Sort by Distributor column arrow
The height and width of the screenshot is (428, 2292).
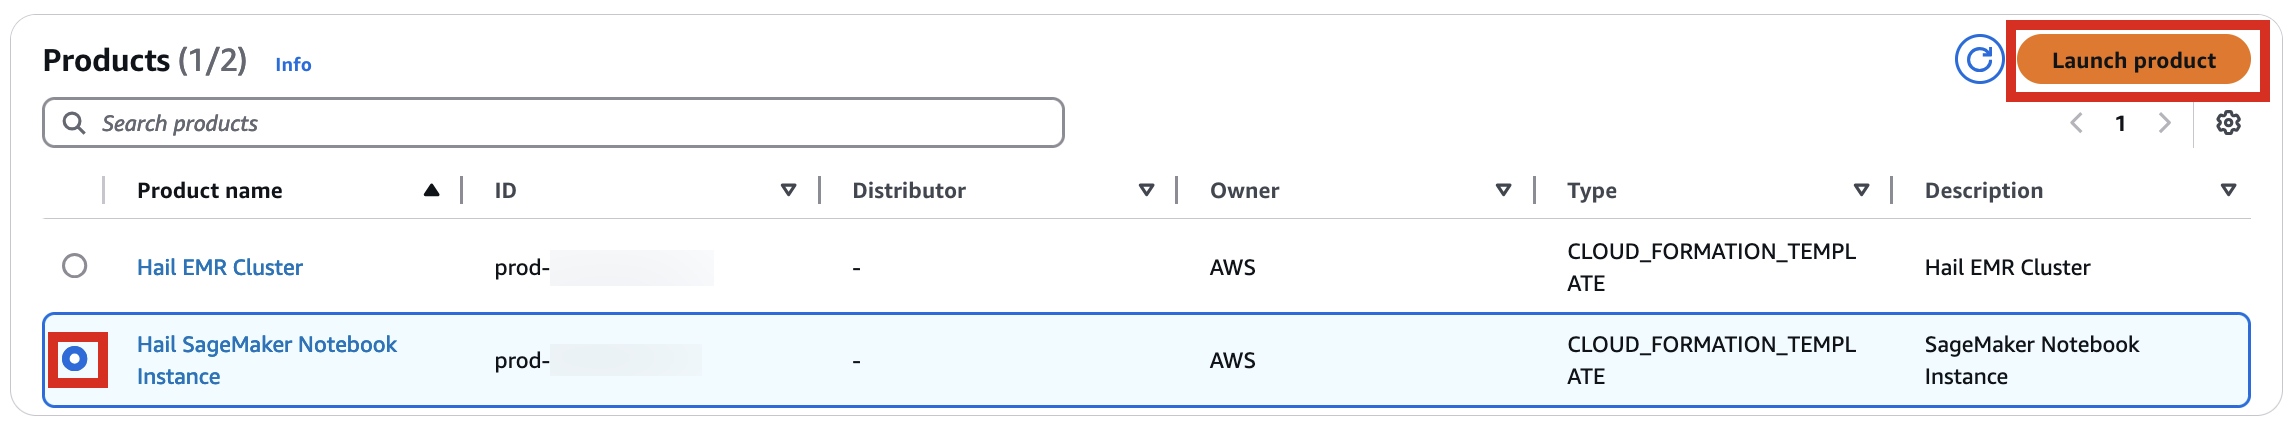pos(1146,190)
